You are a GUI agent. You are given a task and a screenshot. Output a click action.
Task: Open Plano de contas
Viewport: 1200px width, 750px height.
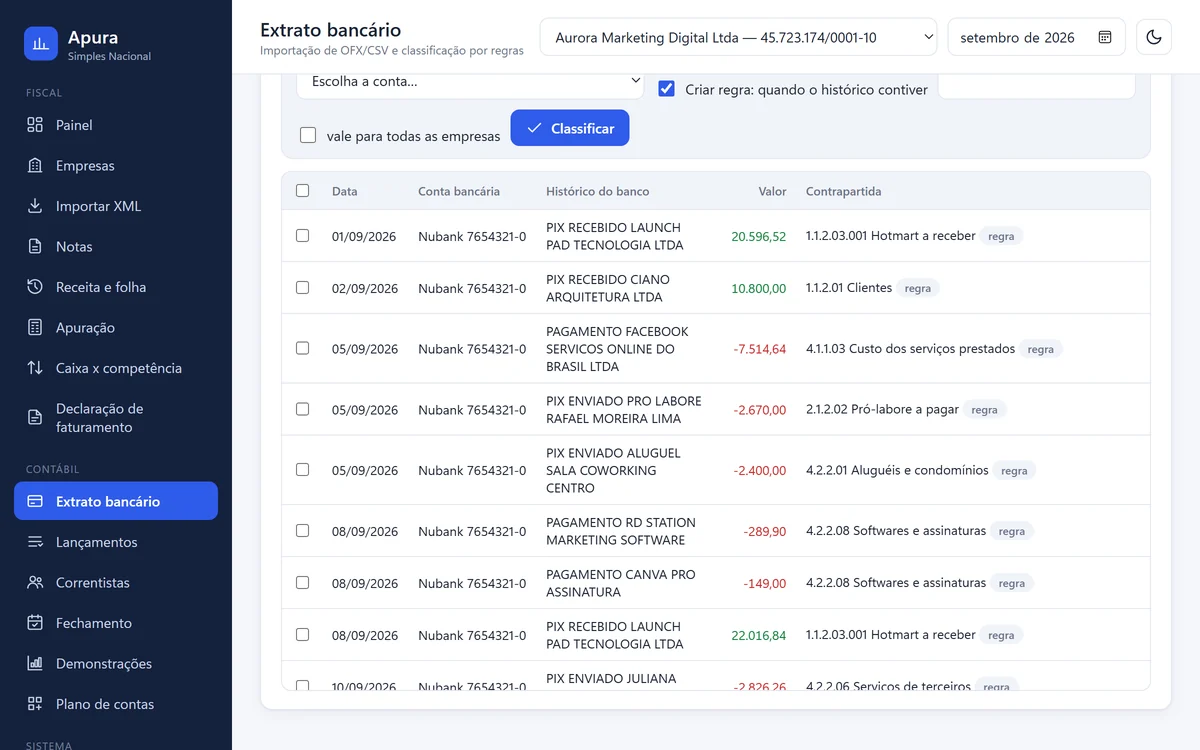[116, 704]
